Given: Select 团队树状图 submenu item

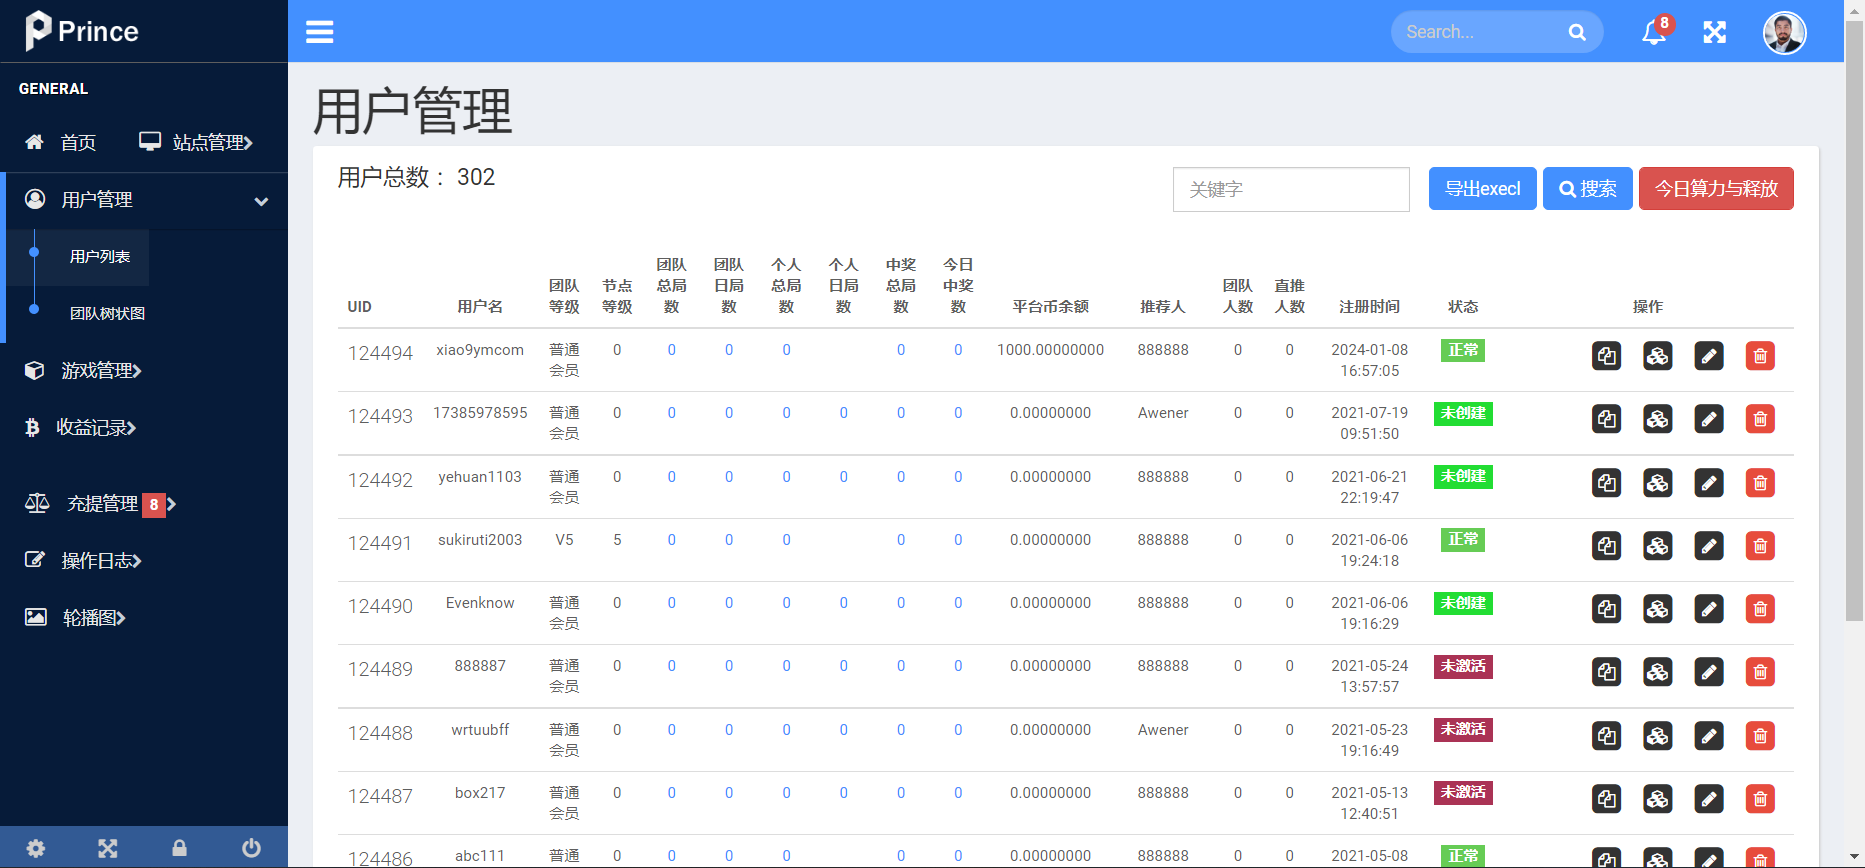Looking at the screenshot, I should coord(107,314).
